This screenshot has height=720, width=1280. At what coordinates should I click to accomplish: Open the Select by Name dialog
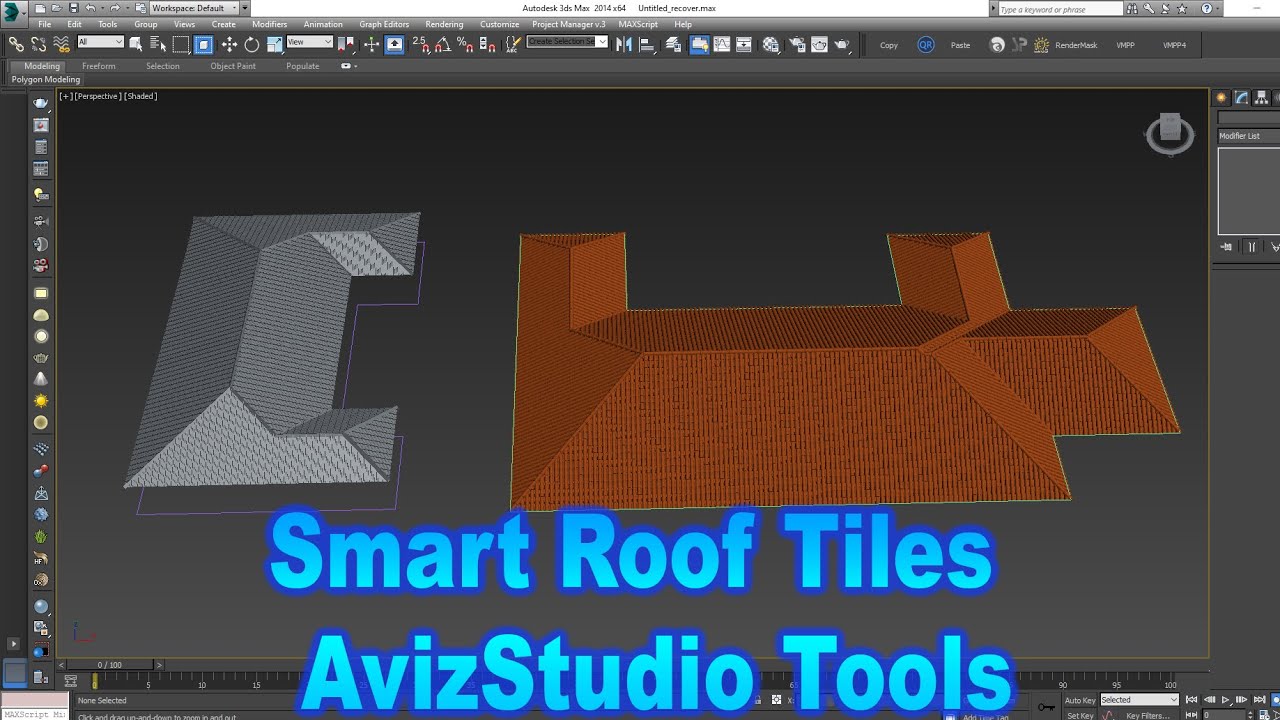coord(158,44)
